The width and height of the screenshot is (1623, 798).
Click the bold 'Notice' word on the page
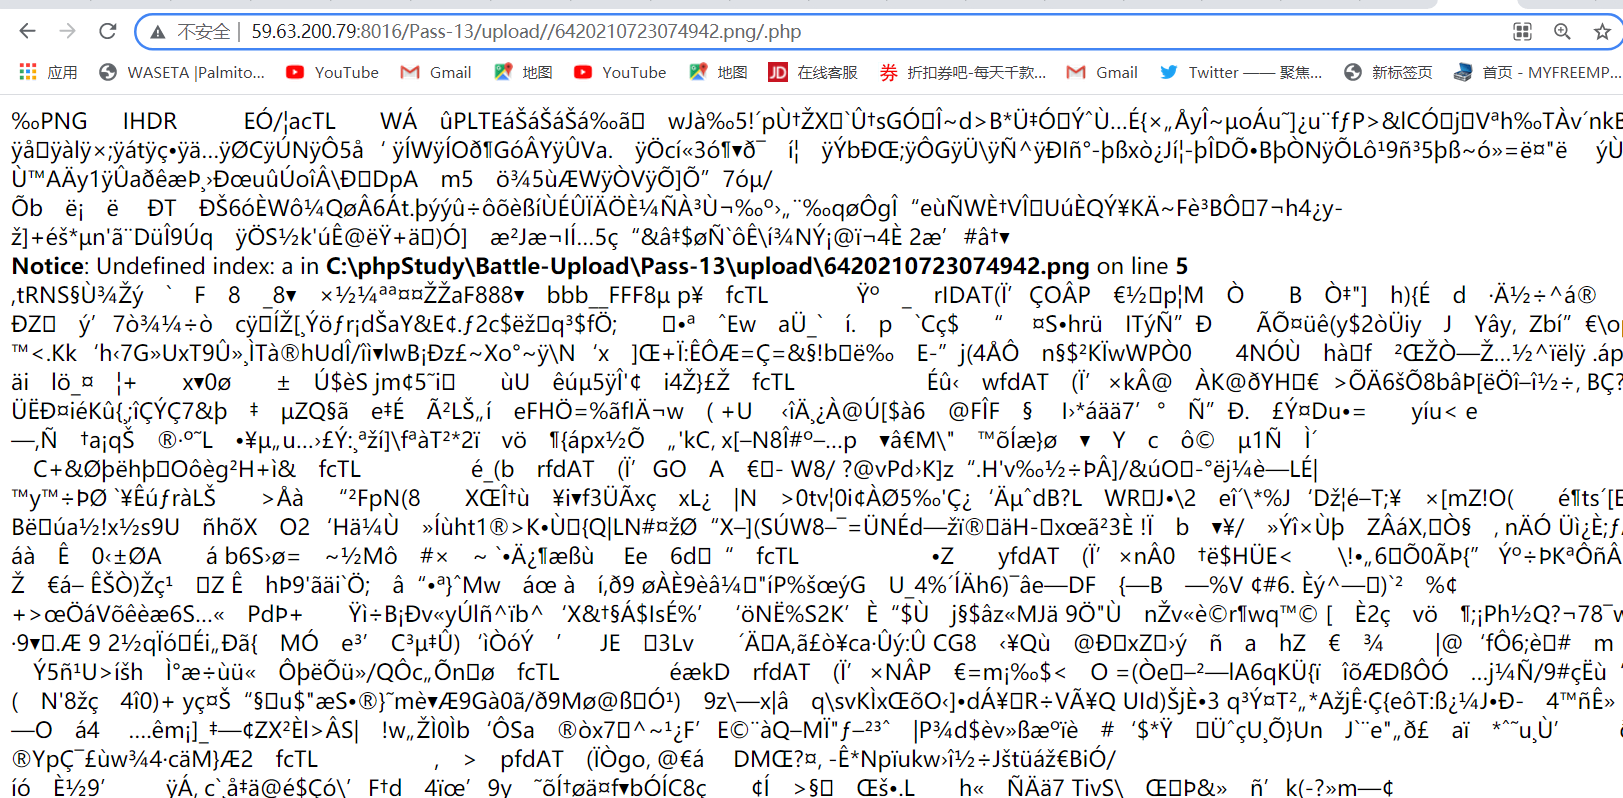tap(48, 266)
